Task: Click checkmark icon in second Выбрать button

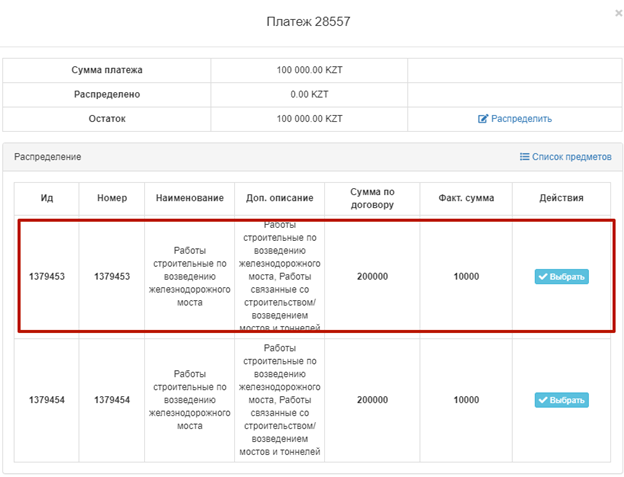Action: point(543,400)
